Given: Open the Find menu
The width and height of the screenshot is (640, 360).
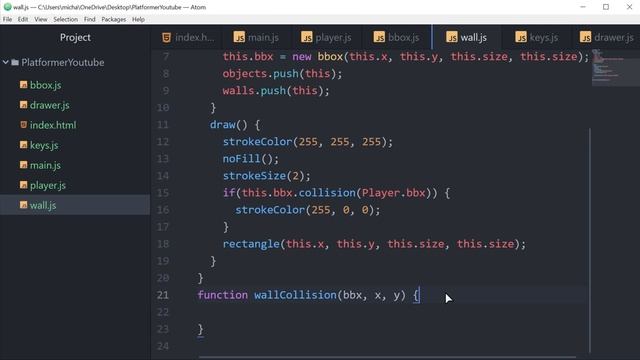Looking at the screenshot, I should point(89,19).
